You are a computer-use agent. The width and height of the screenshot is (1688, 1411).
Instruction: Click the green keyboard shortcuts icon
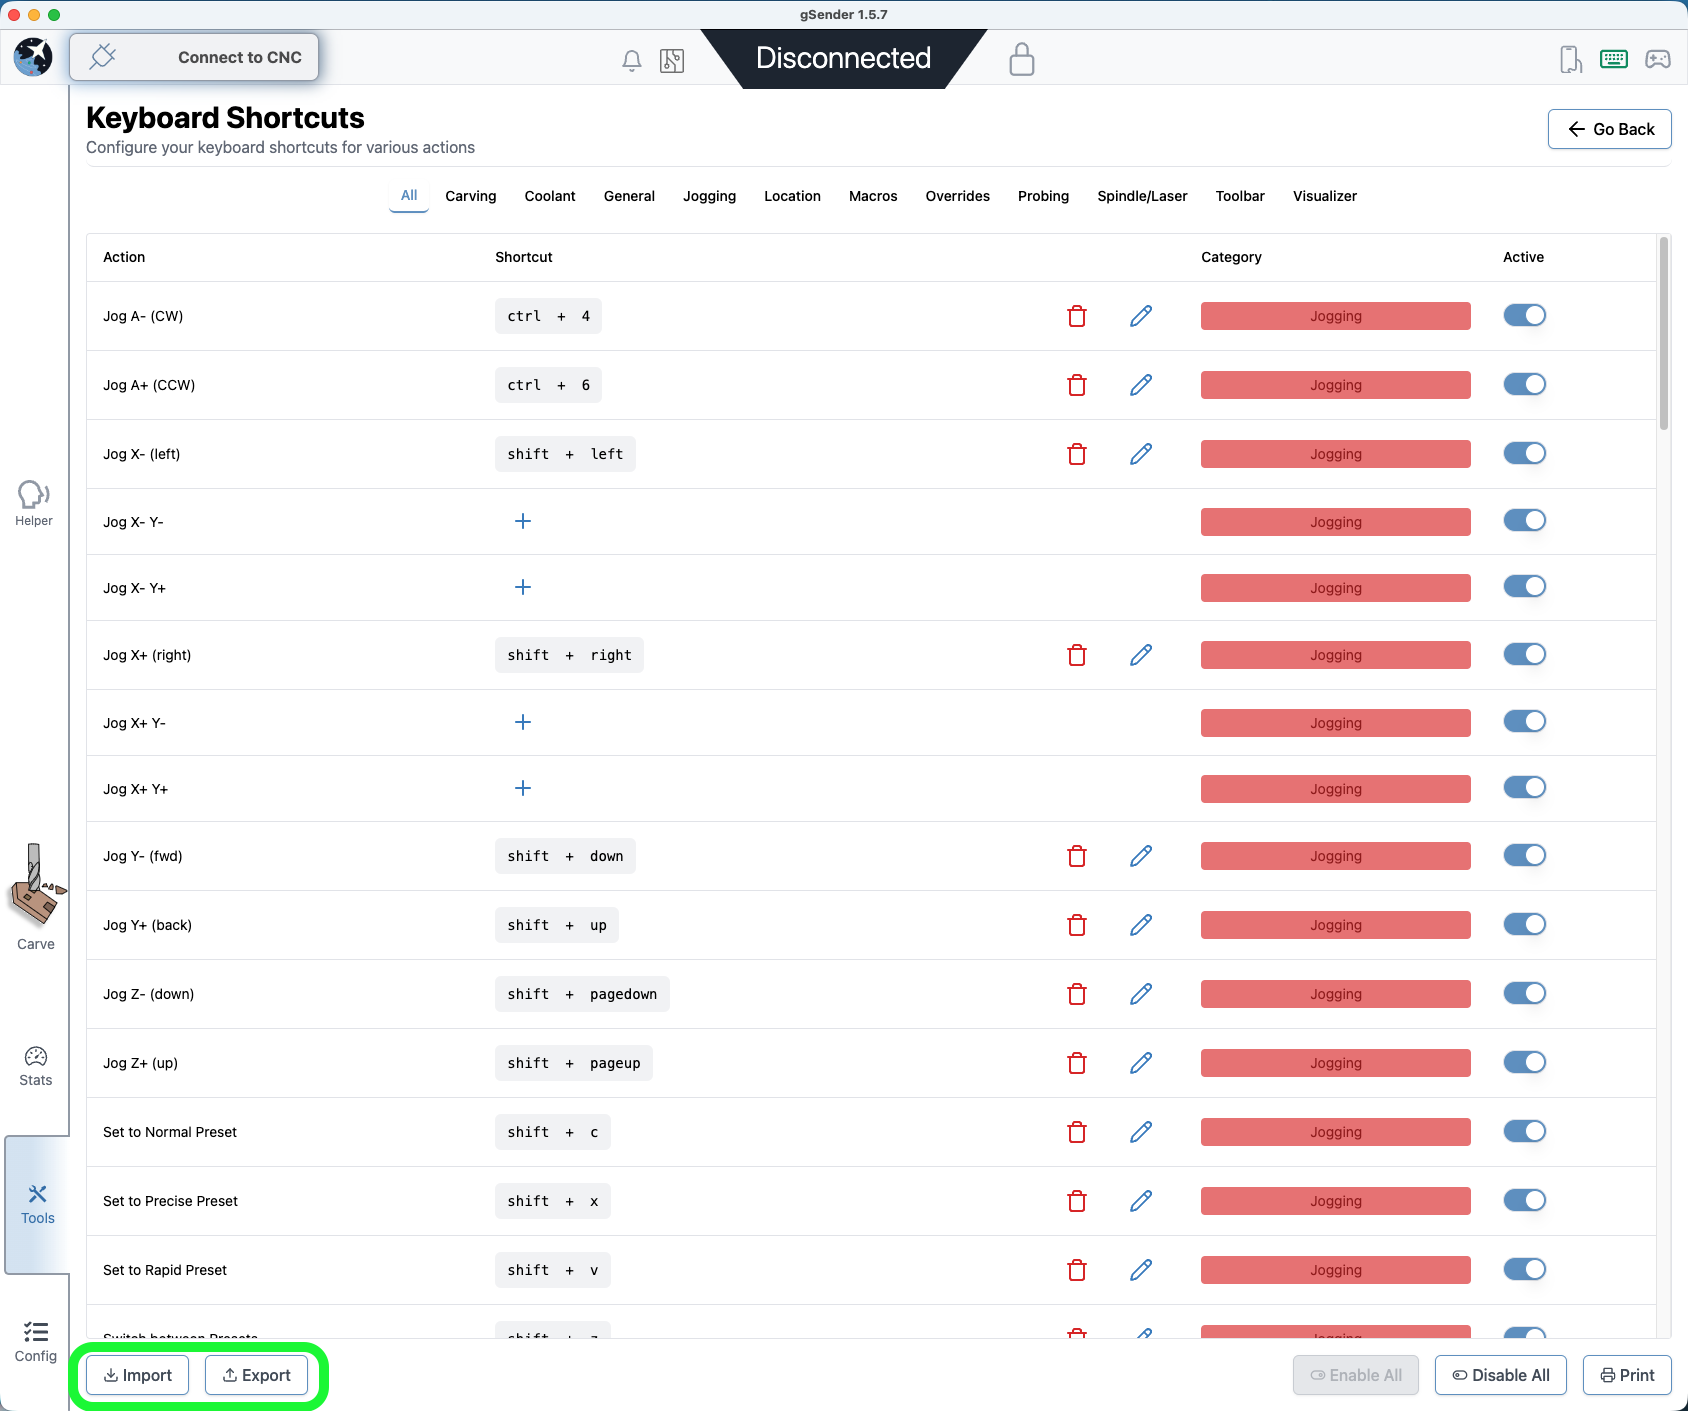point(1613,59)
